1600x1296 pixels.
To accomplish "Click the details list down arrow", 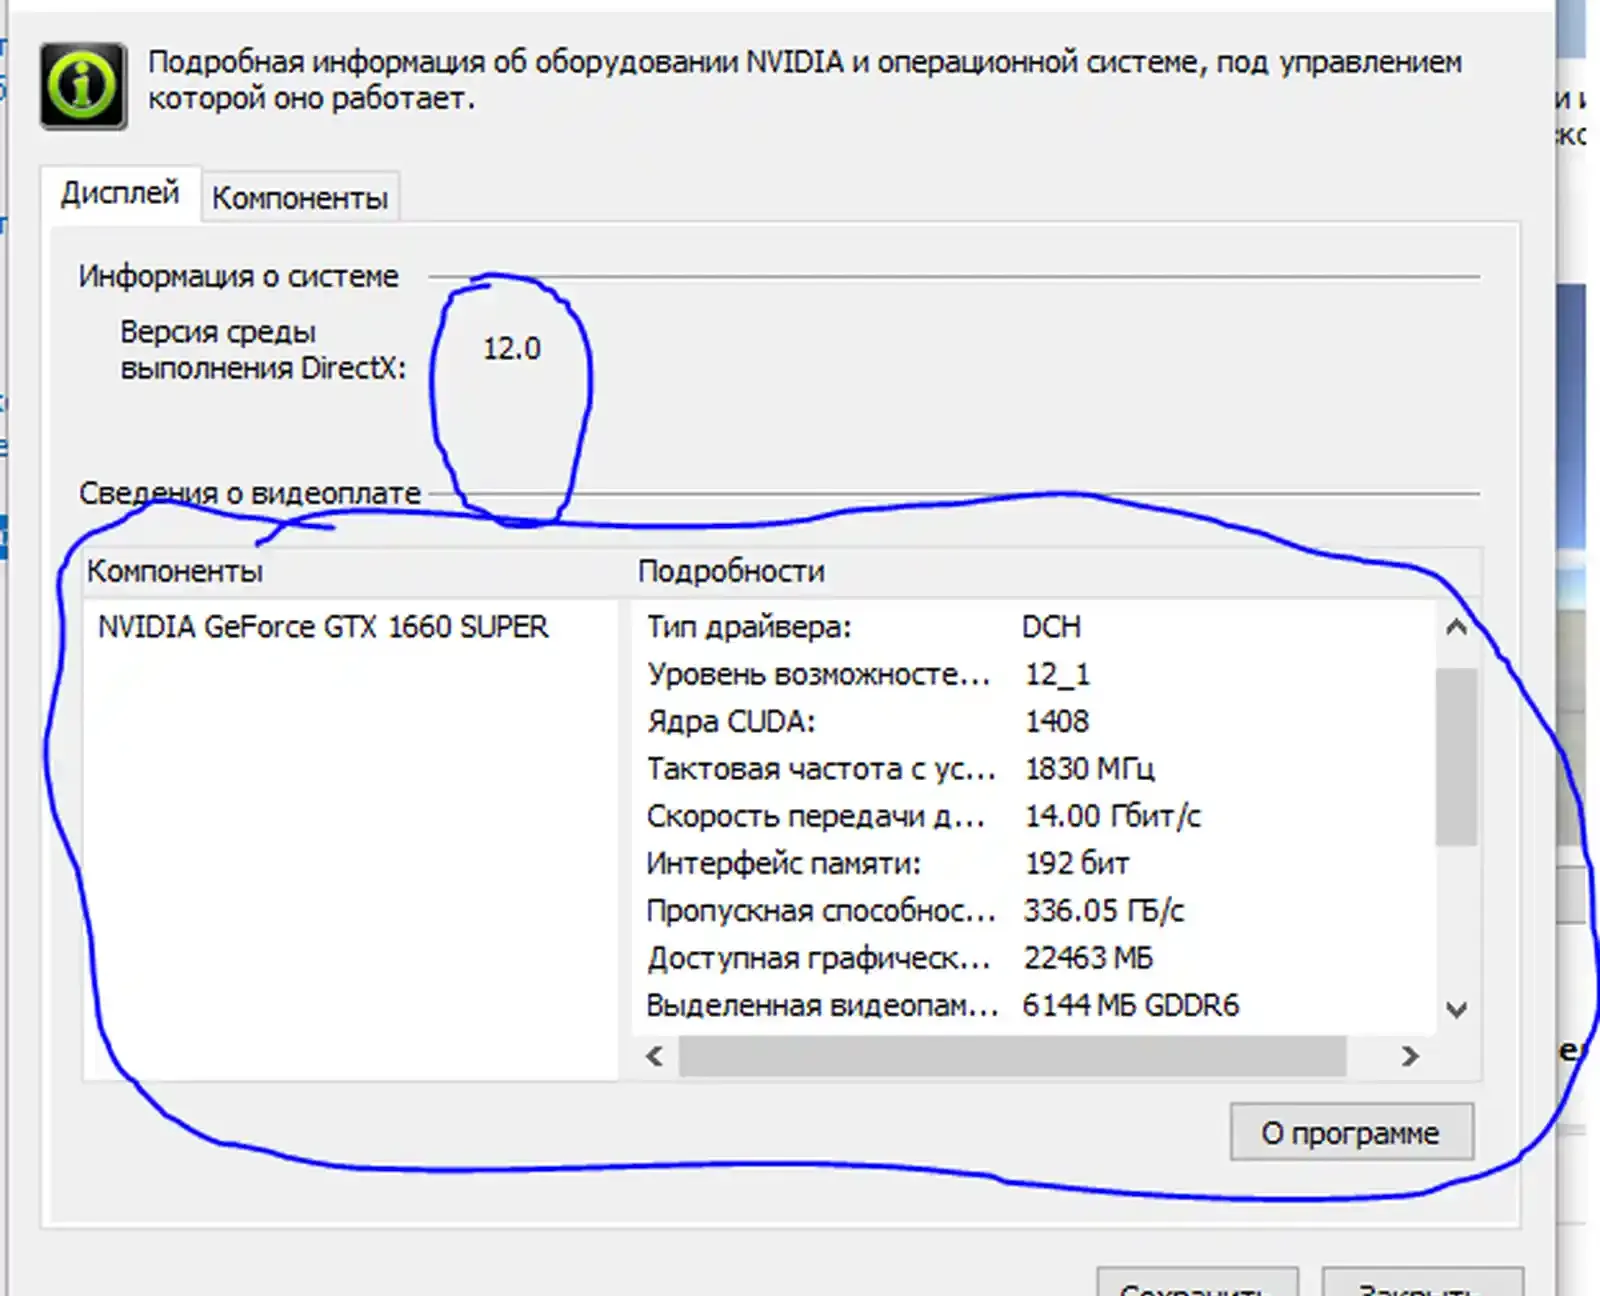I will point(1457,1010).
